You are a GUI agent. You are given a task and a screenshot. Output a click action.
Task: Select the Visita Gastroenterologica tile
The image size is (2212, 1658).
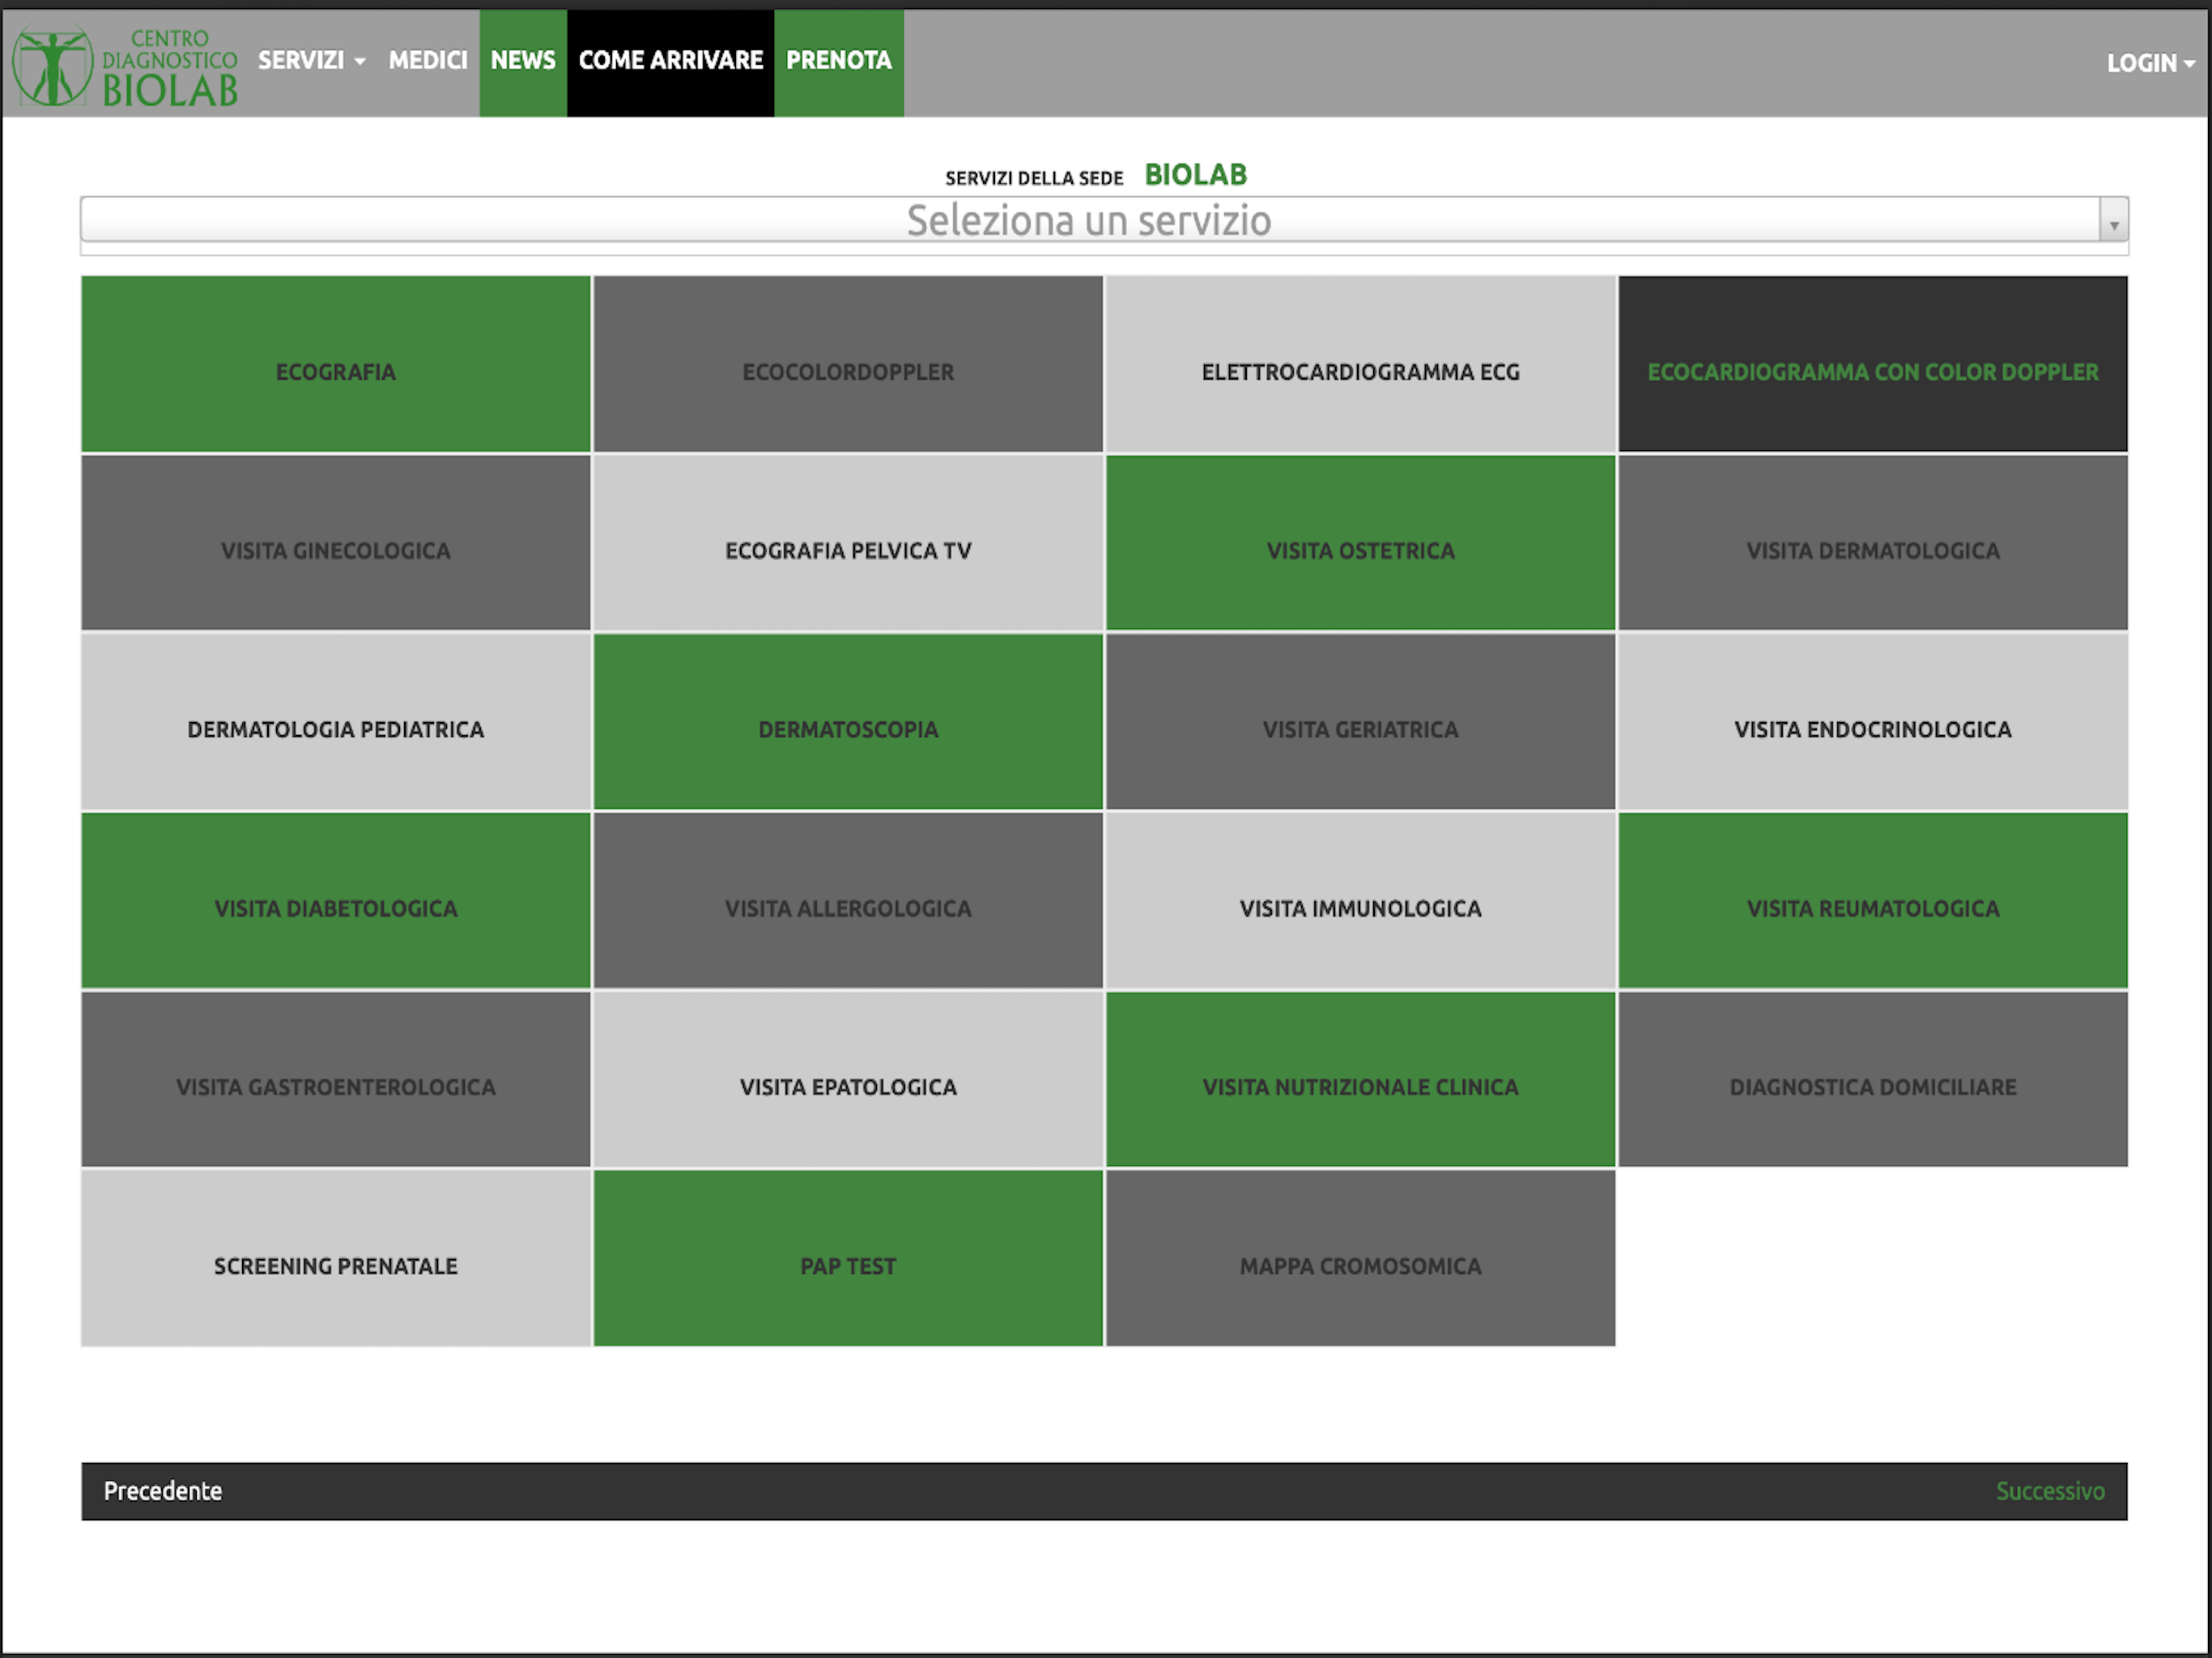tap(336, 1080)
